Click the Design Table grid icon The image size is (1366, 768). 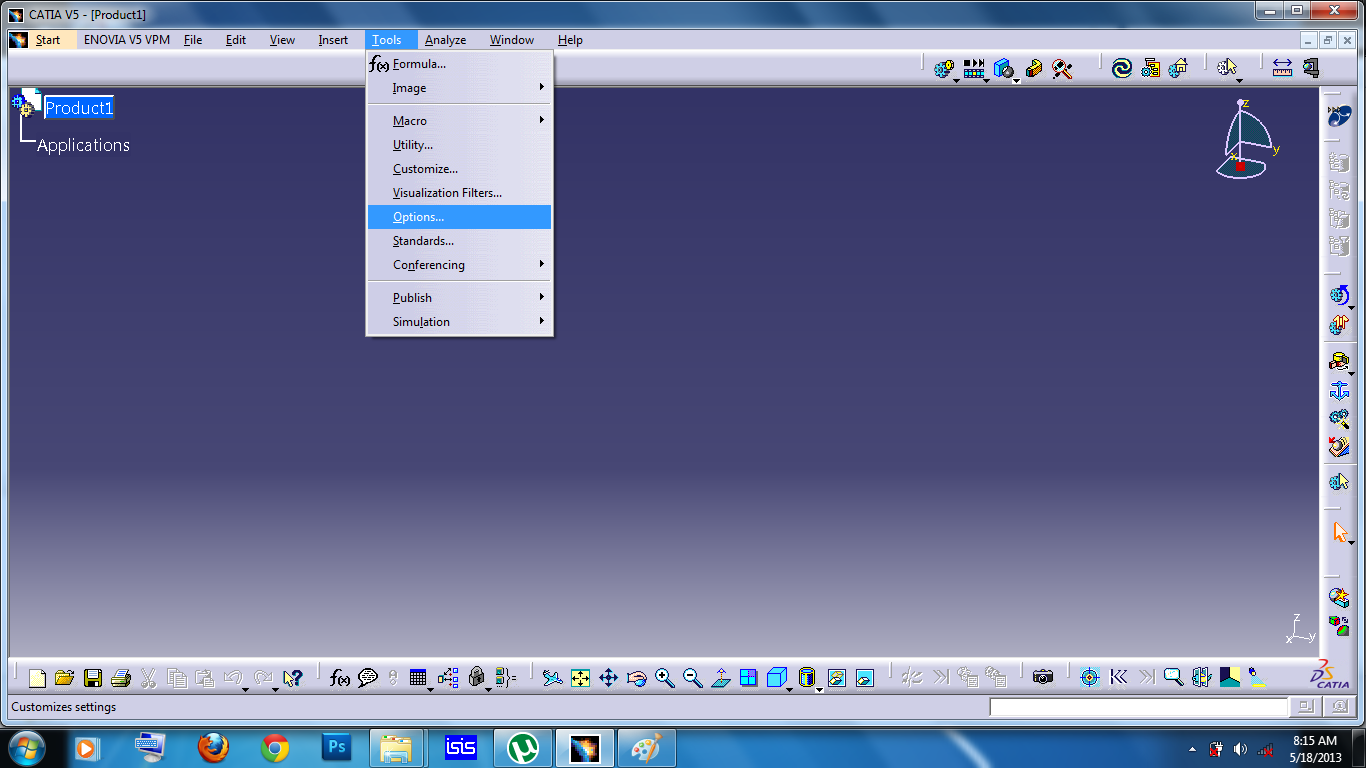(x=418, y=678)
